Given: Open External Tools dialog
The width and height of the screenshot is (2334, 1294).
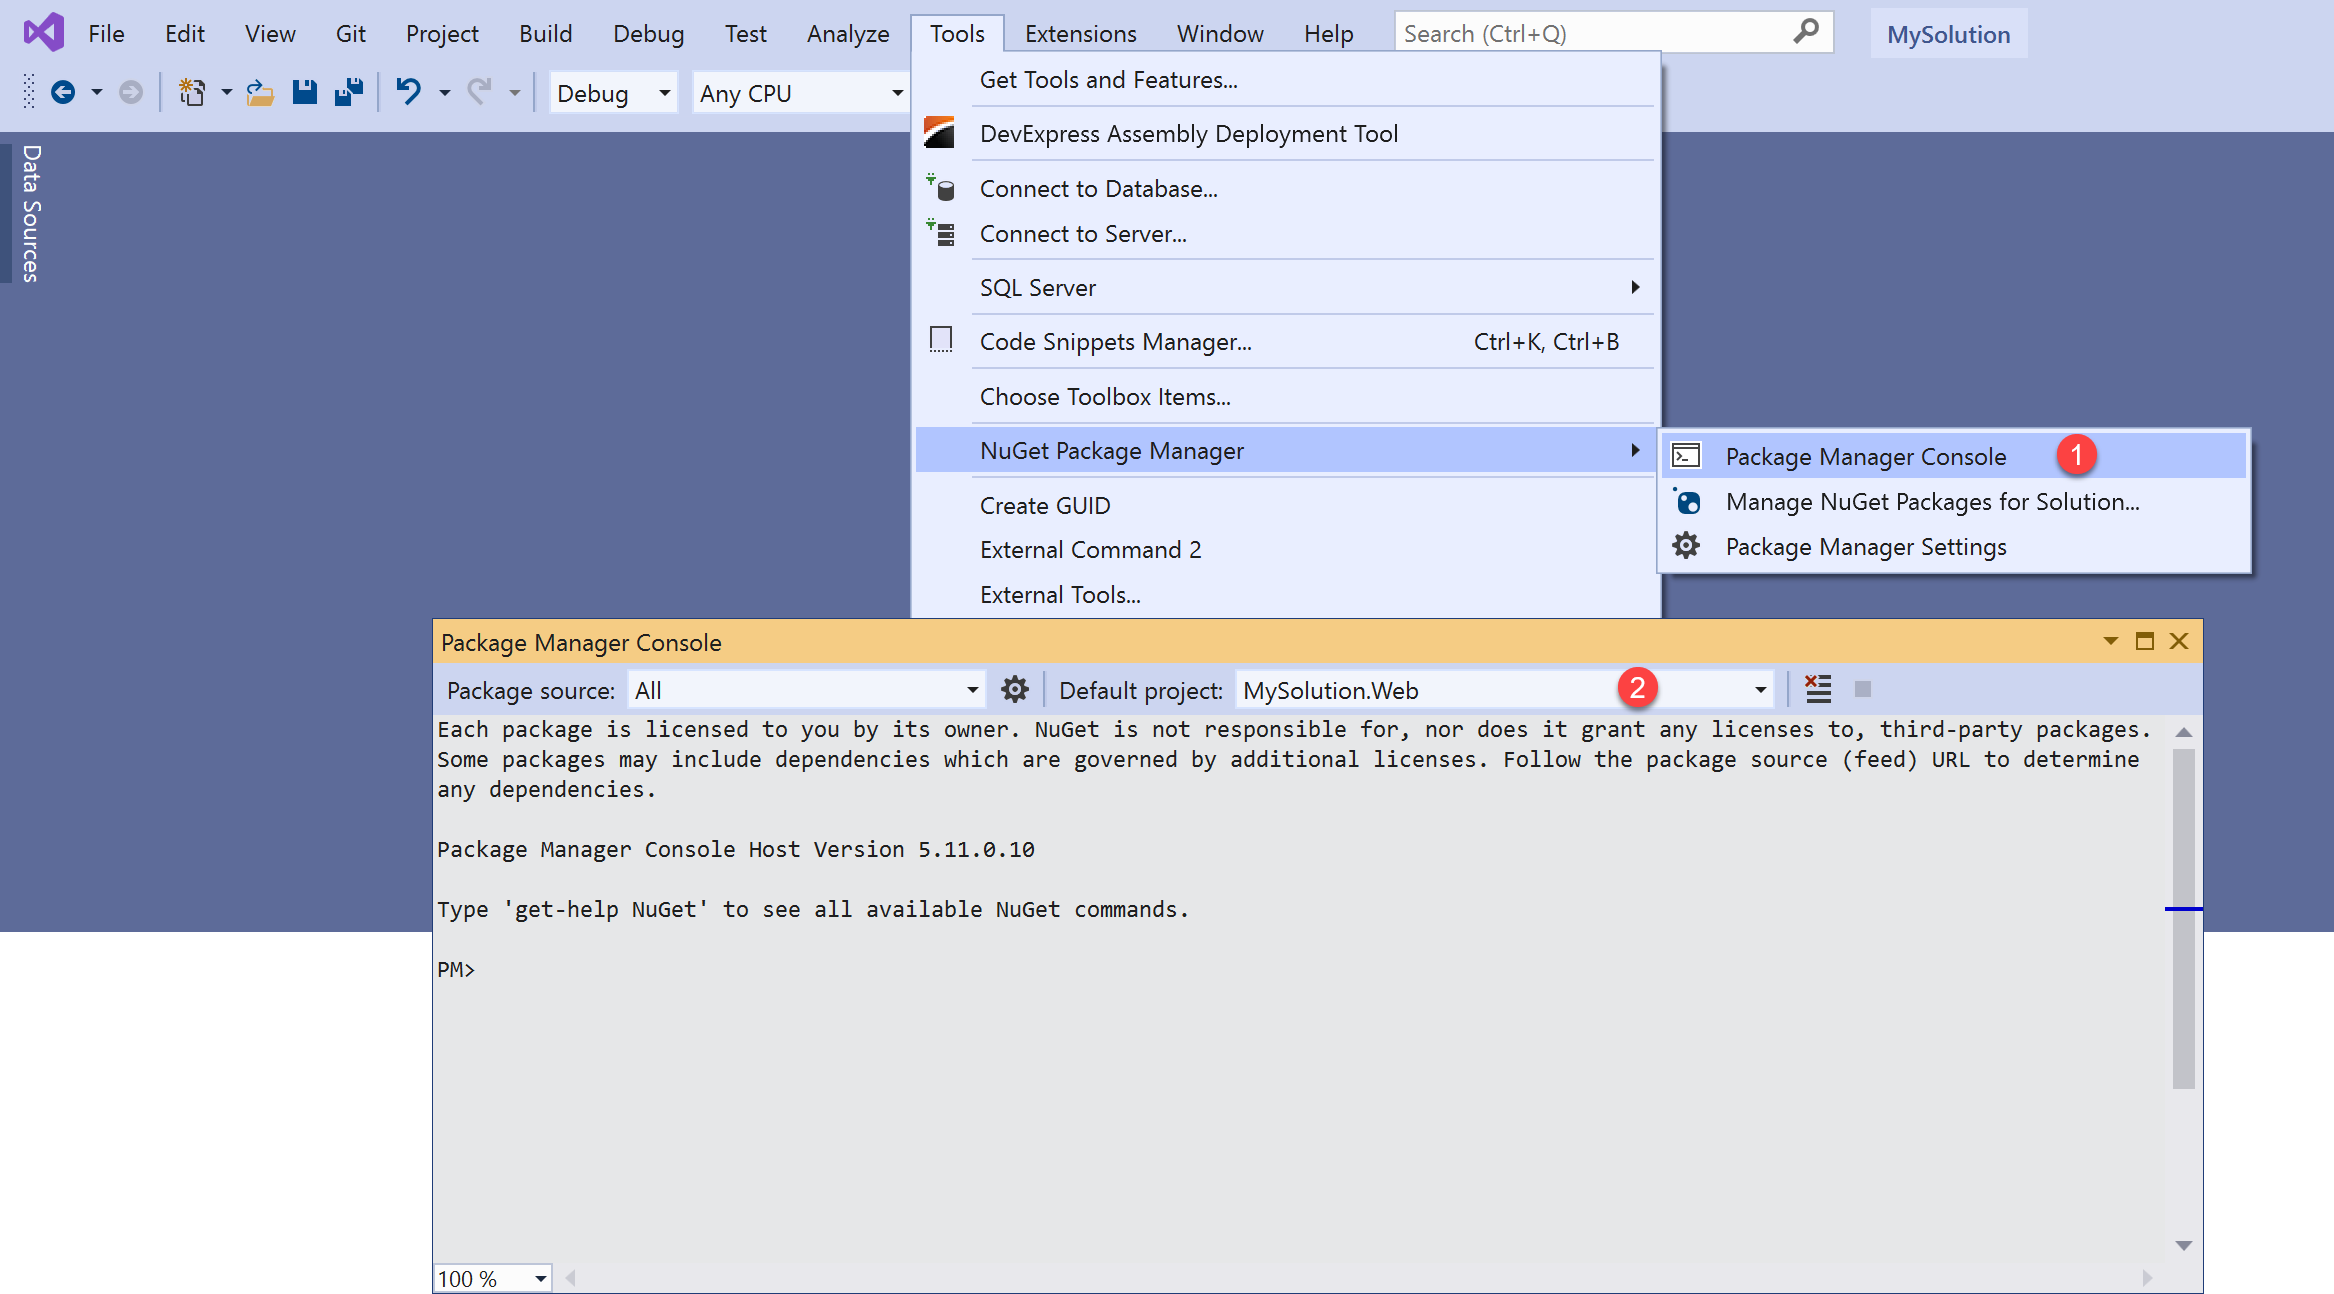Looking at the screenshot, I should point(1287,594).
